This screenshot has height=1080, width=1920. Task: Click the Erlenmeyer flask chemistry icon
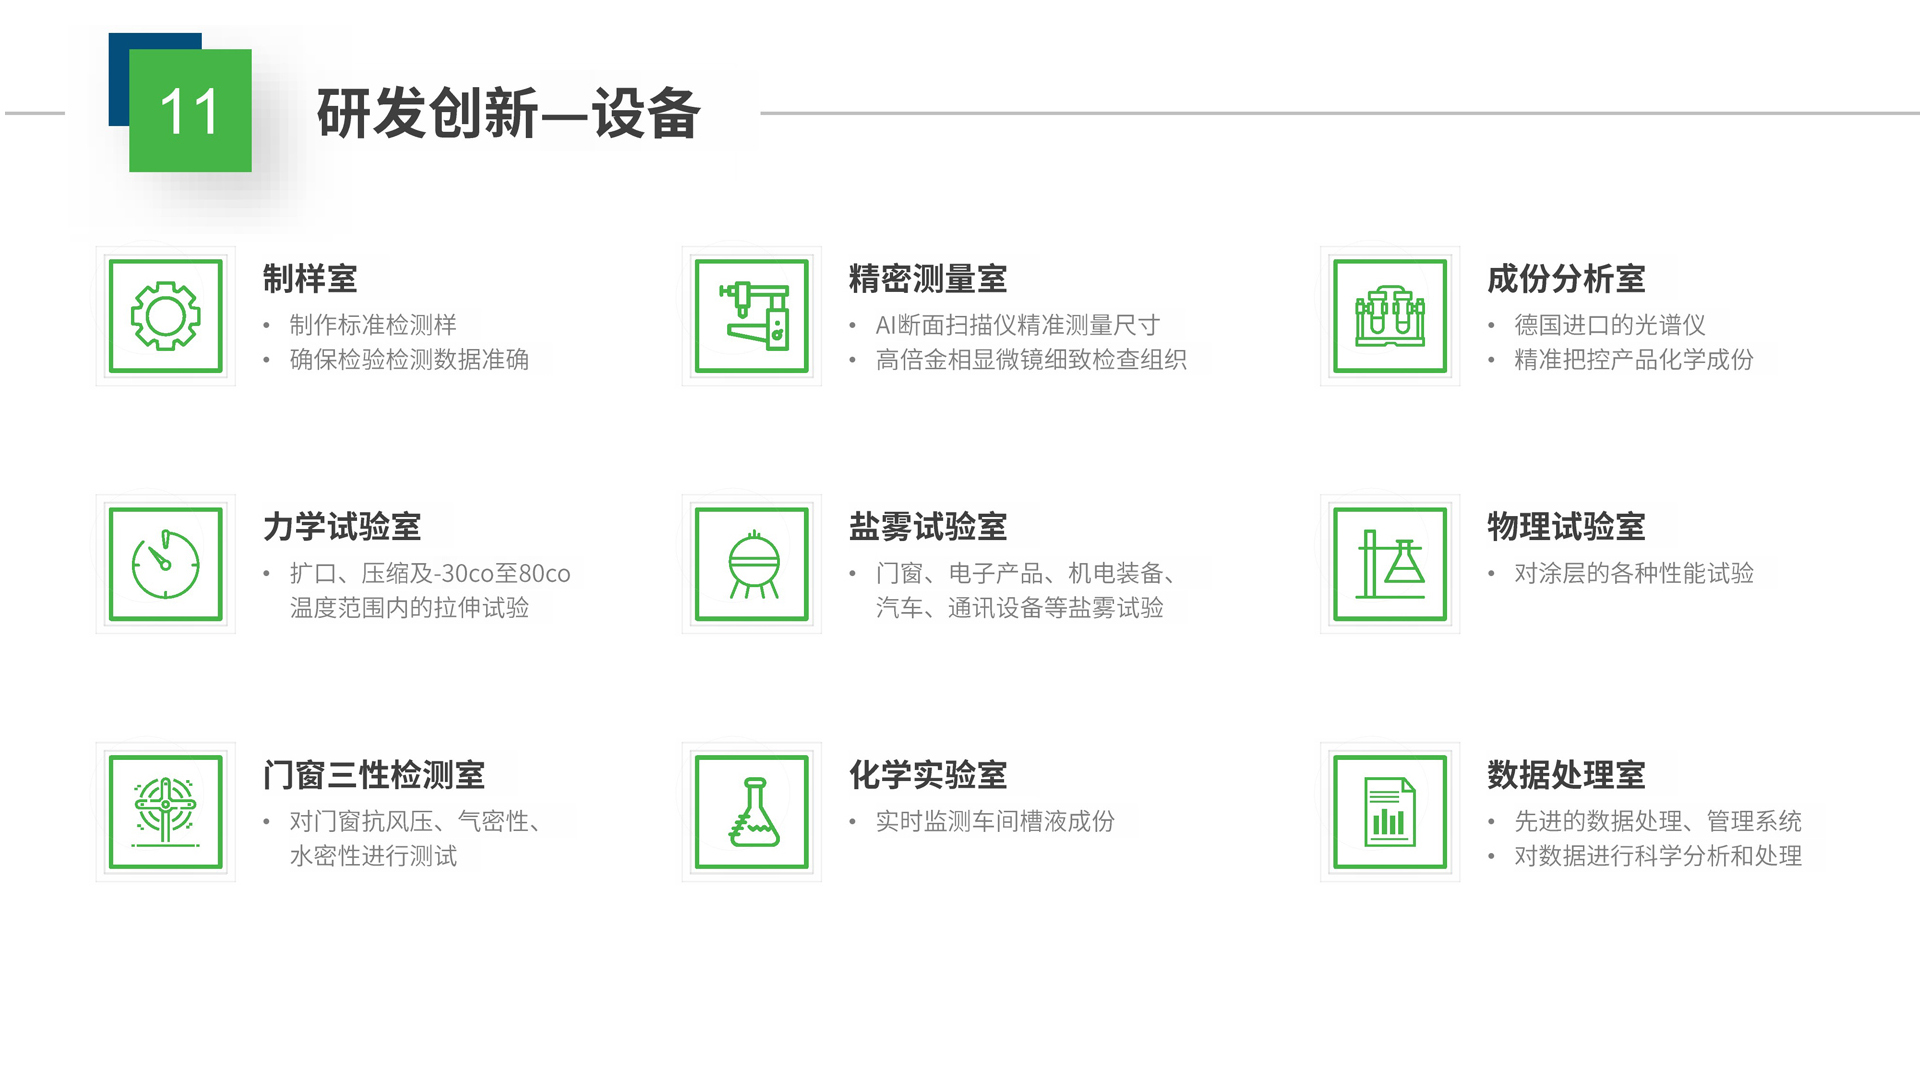751,812
